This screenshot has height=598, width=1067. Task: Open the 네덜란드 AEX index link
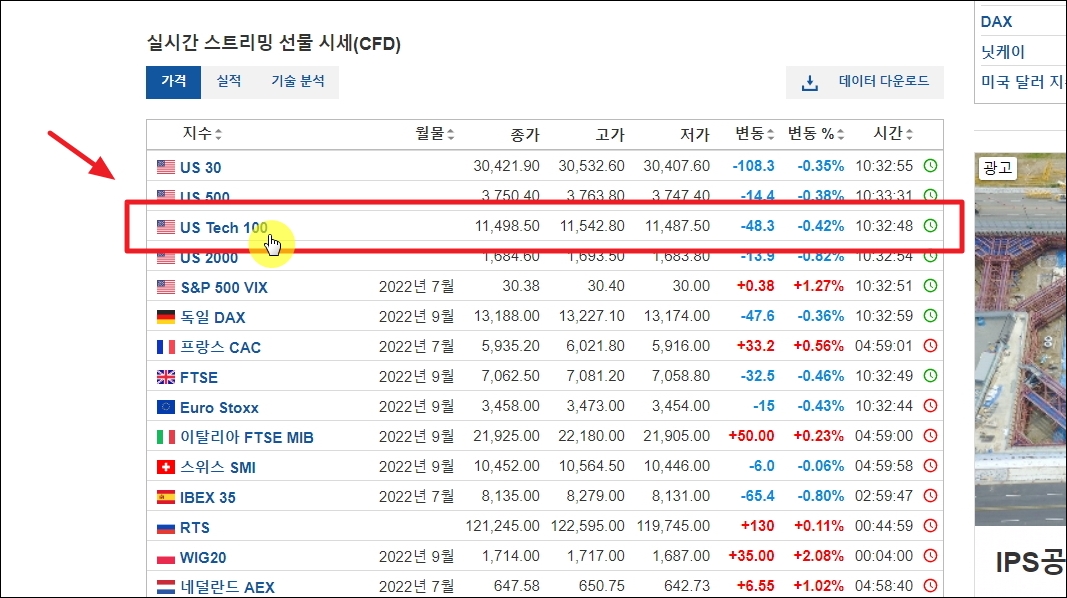(x=227, y=586)
